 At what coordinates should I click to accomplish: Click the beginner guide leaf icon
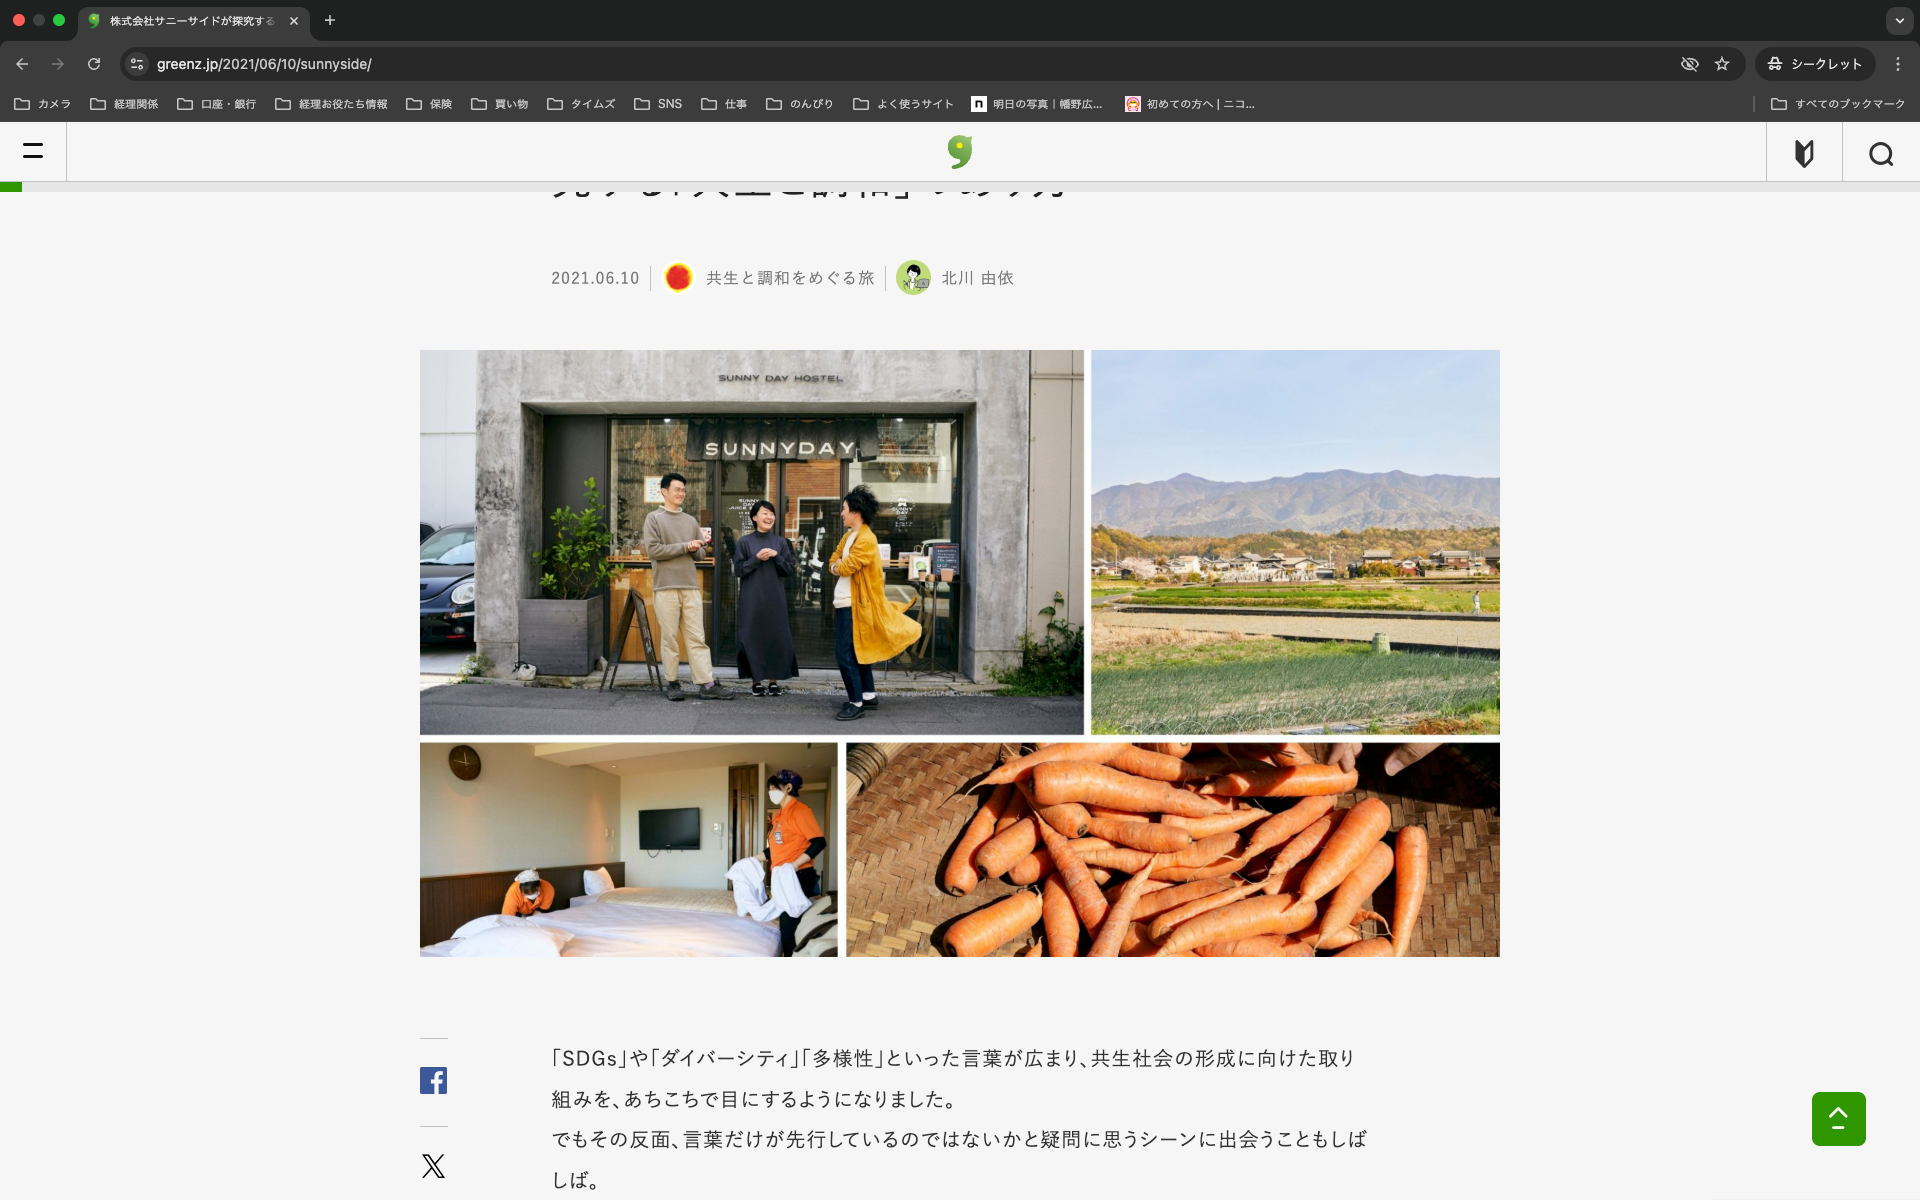tap(1804, 153)
